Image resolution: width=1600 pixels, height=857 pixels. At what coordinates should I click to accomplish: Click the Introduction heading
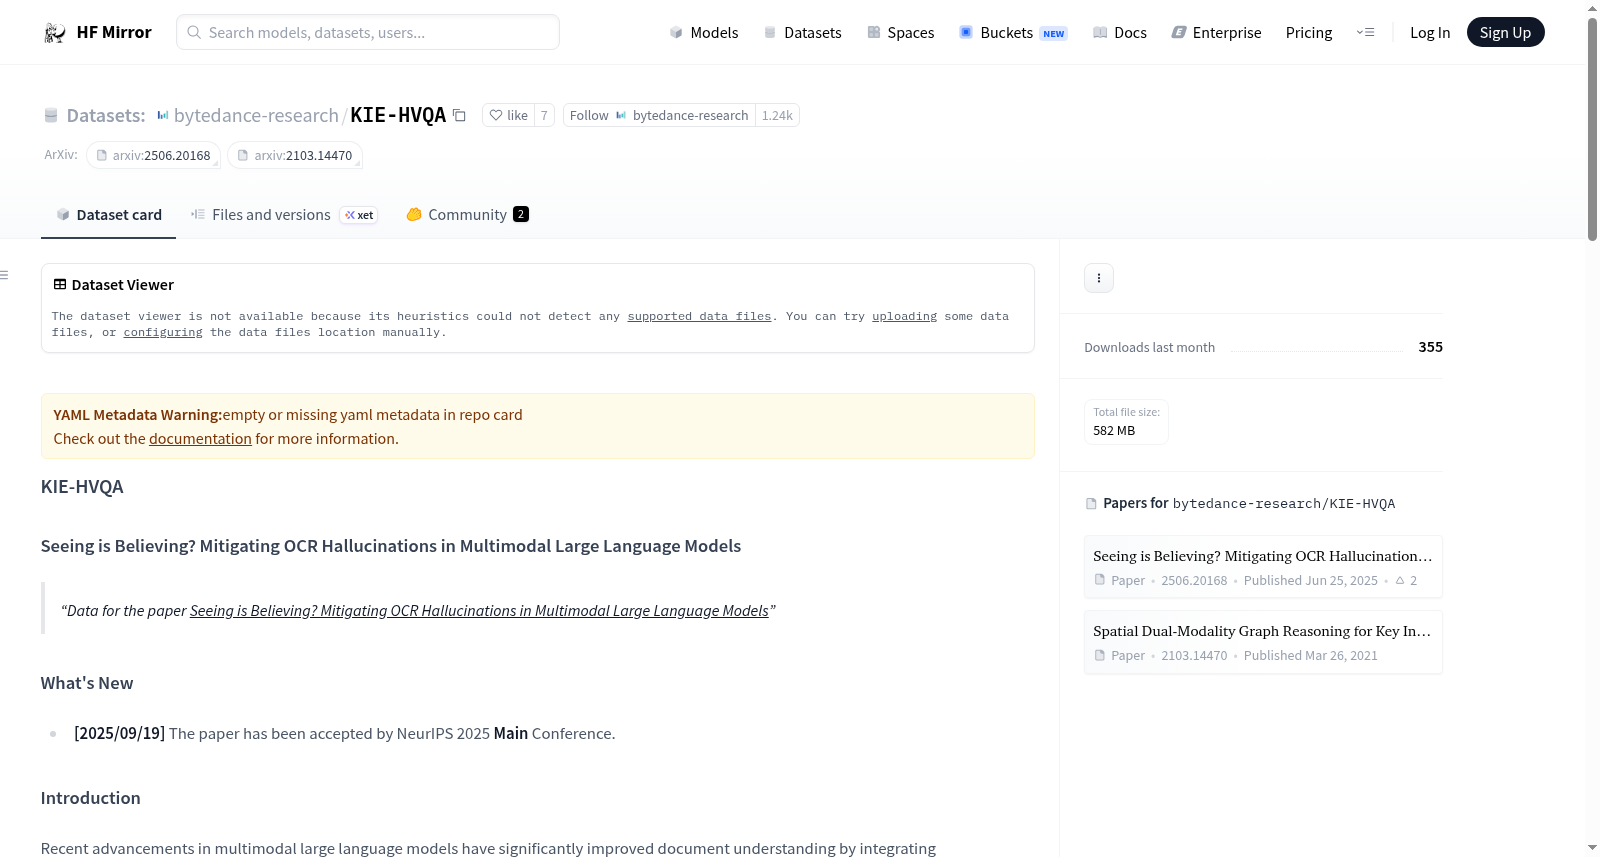point(91,798)
